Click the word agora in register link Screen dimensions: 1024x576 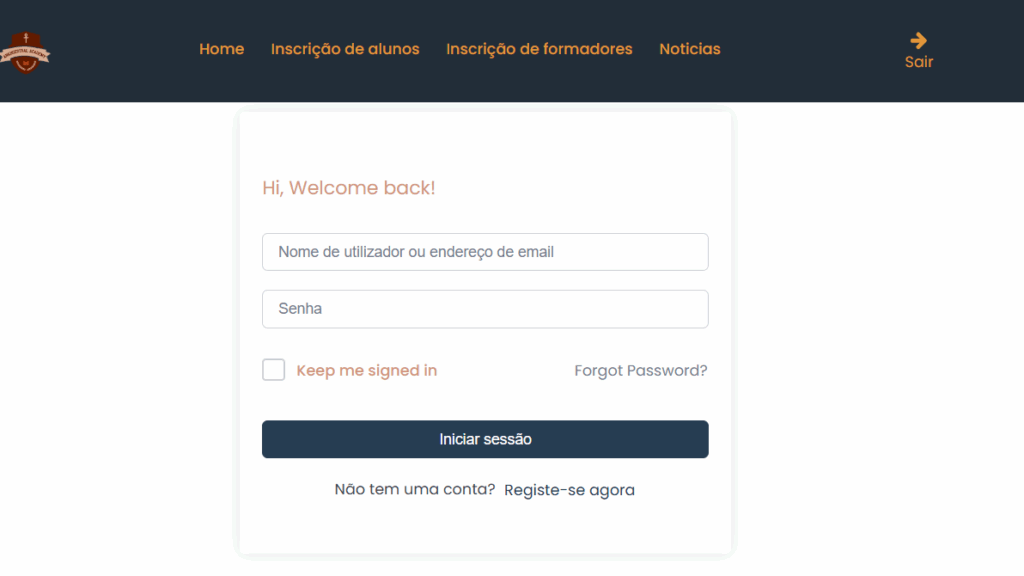tap(612, 490)
